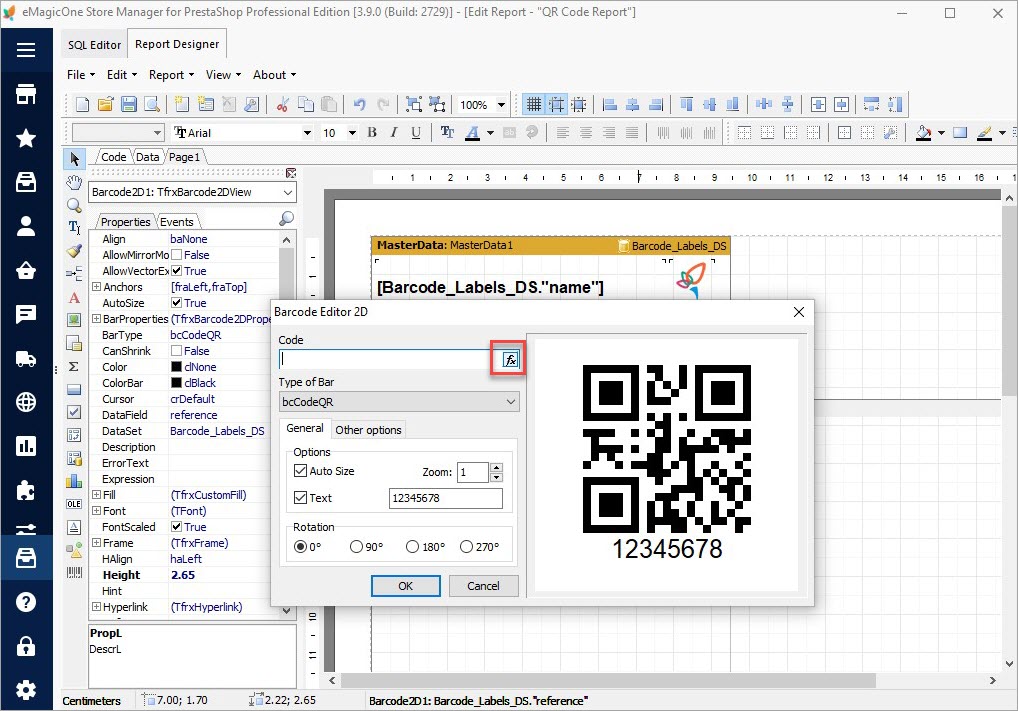Screen dimensions: 1018x711
Task: Toggle the show grid icon
Action: click(x=534, y=104)
